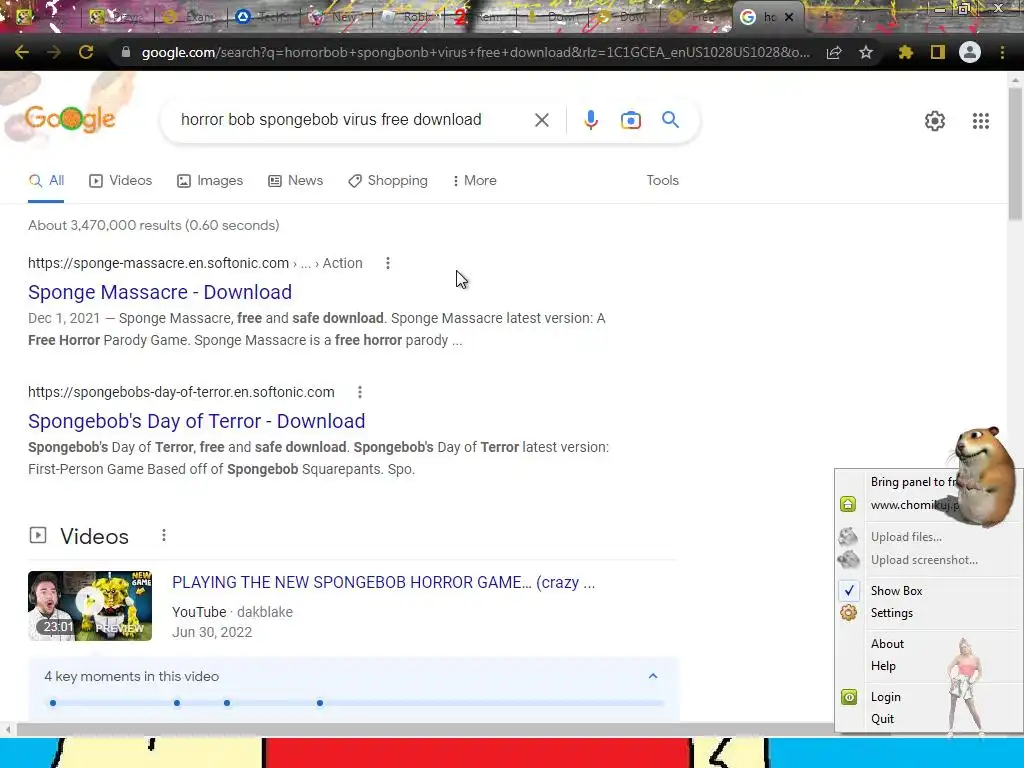Open the Tools filter options
Screen dimensions: 1024x768
point(662,180)
